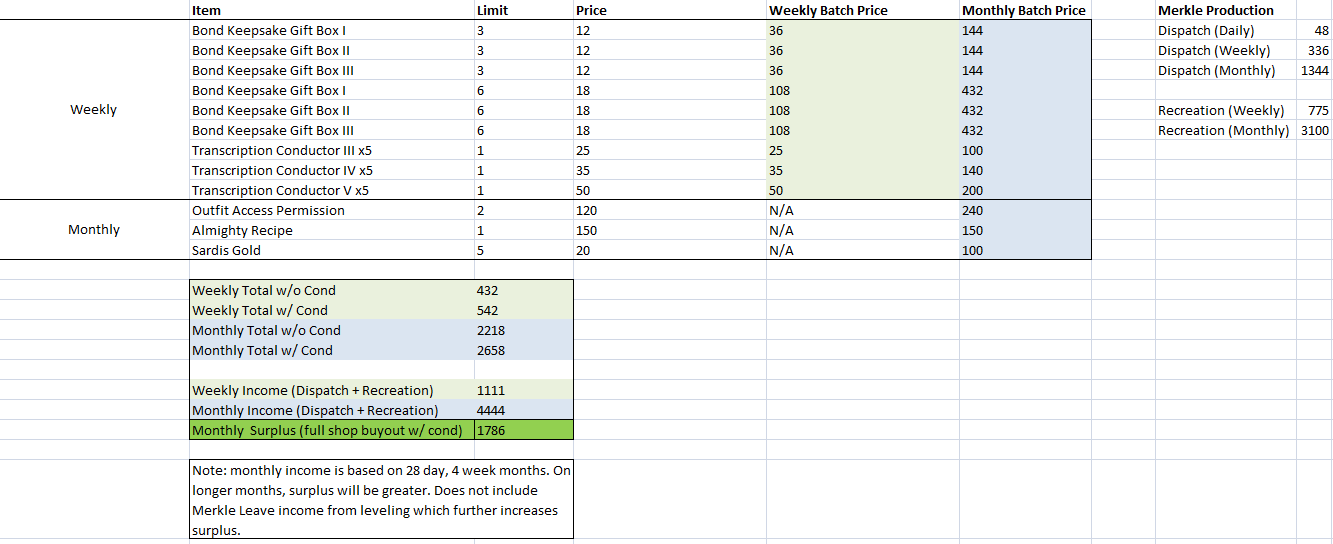Click the Outfit Access Permission price 120
This screenshot has width=1333, height=544.
coord(669,210)
